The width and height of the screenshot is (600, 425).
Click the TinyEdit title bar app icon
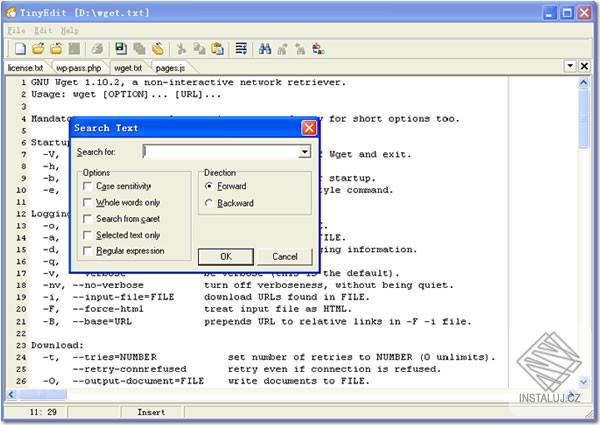point(11,13)
